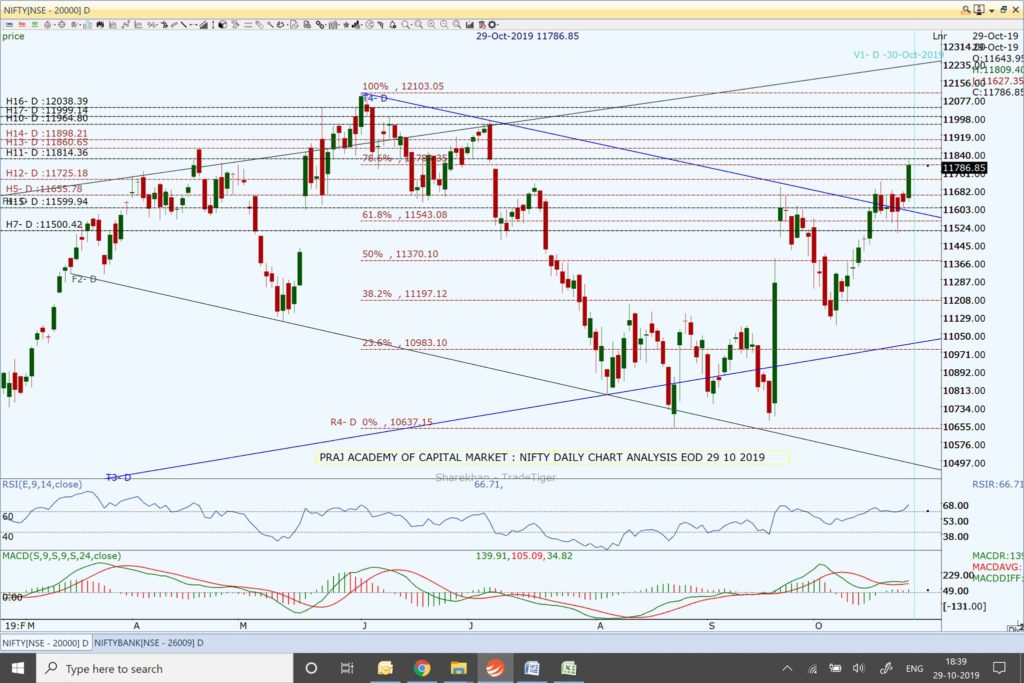
Task: Click the F2- D trendline label
Action: [84, 279]
